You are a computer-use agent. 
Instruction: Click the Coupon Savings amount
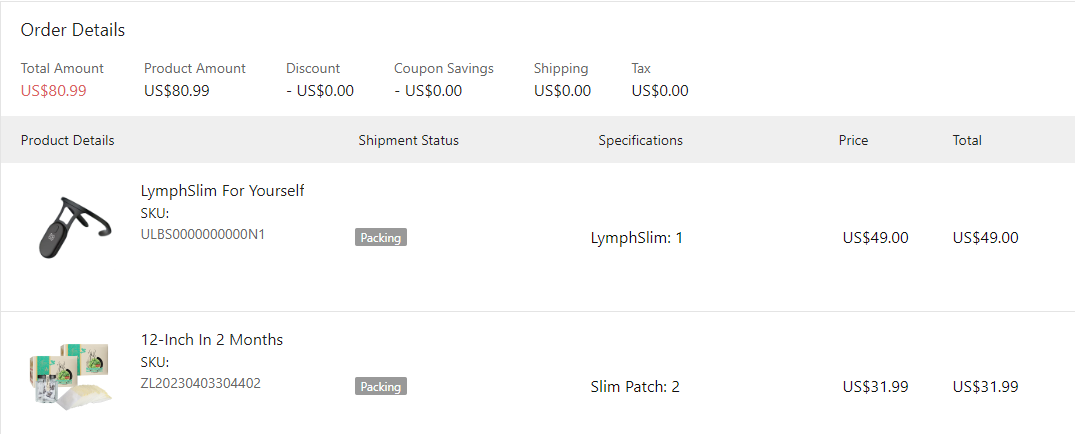(x=427, y=90)
